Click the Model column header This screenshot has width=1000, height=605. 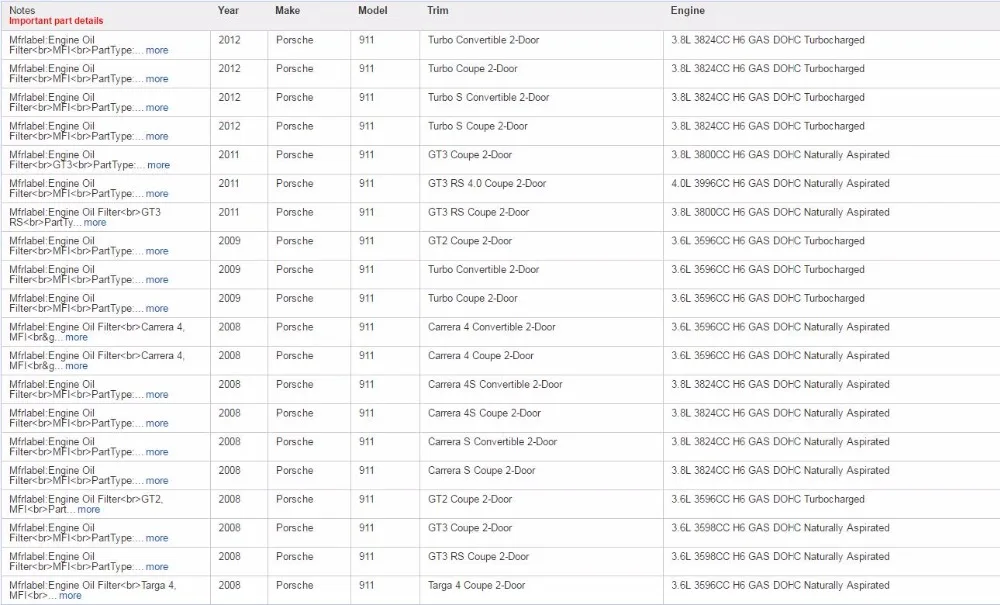(372, 10)
